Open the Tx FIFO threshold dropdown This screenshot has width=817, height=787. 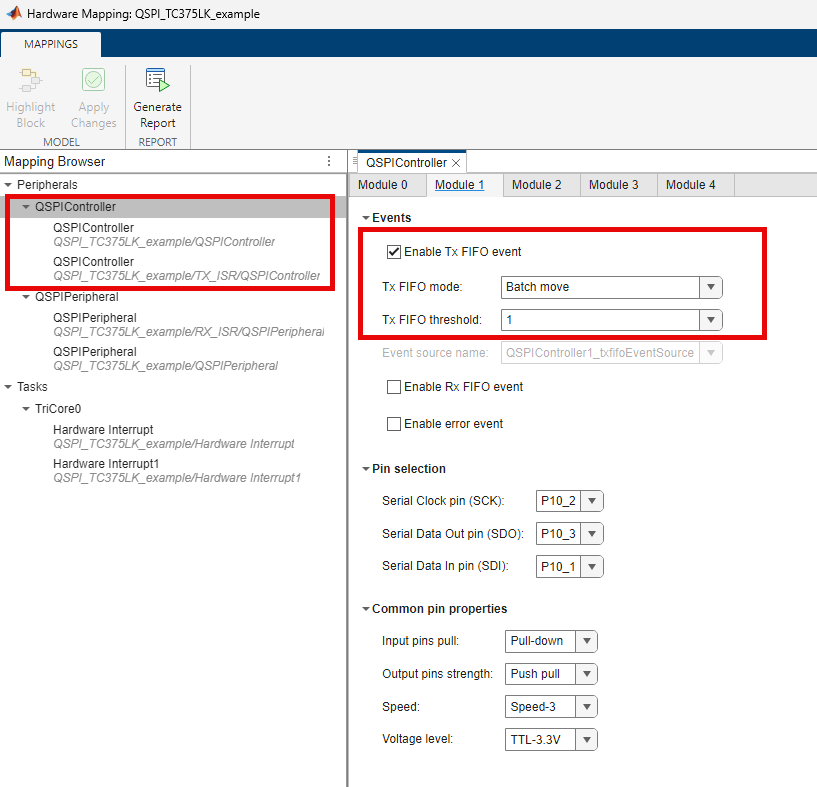(711, 320)
